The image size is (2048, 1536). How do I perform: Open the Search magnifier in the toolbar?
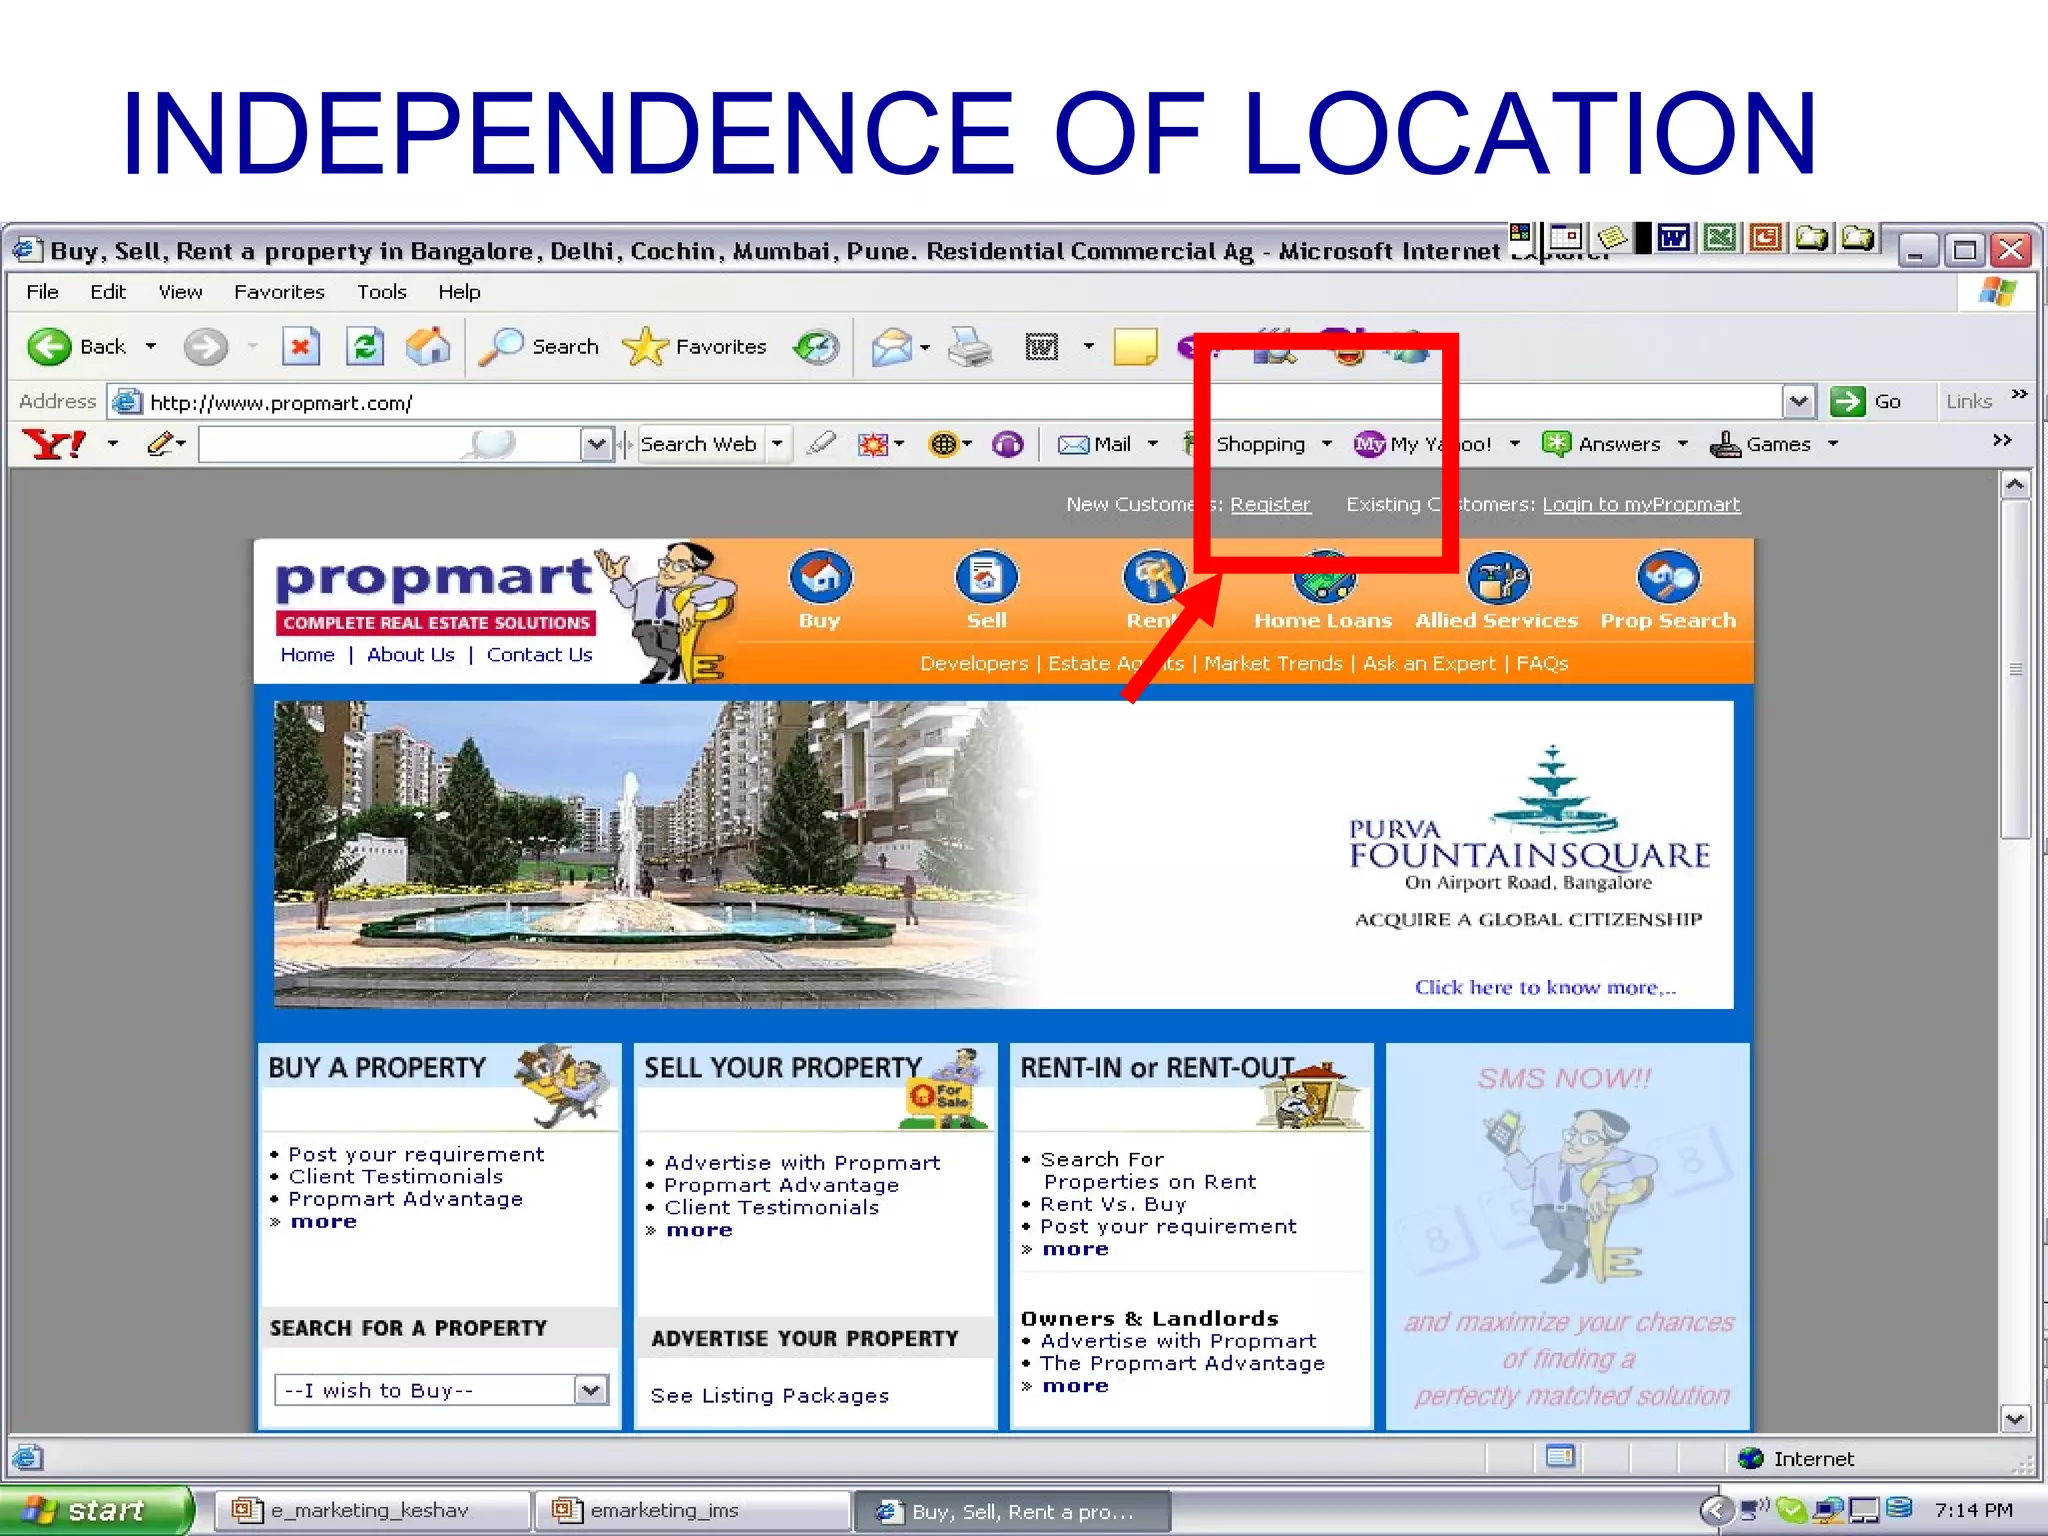point(538,347)
